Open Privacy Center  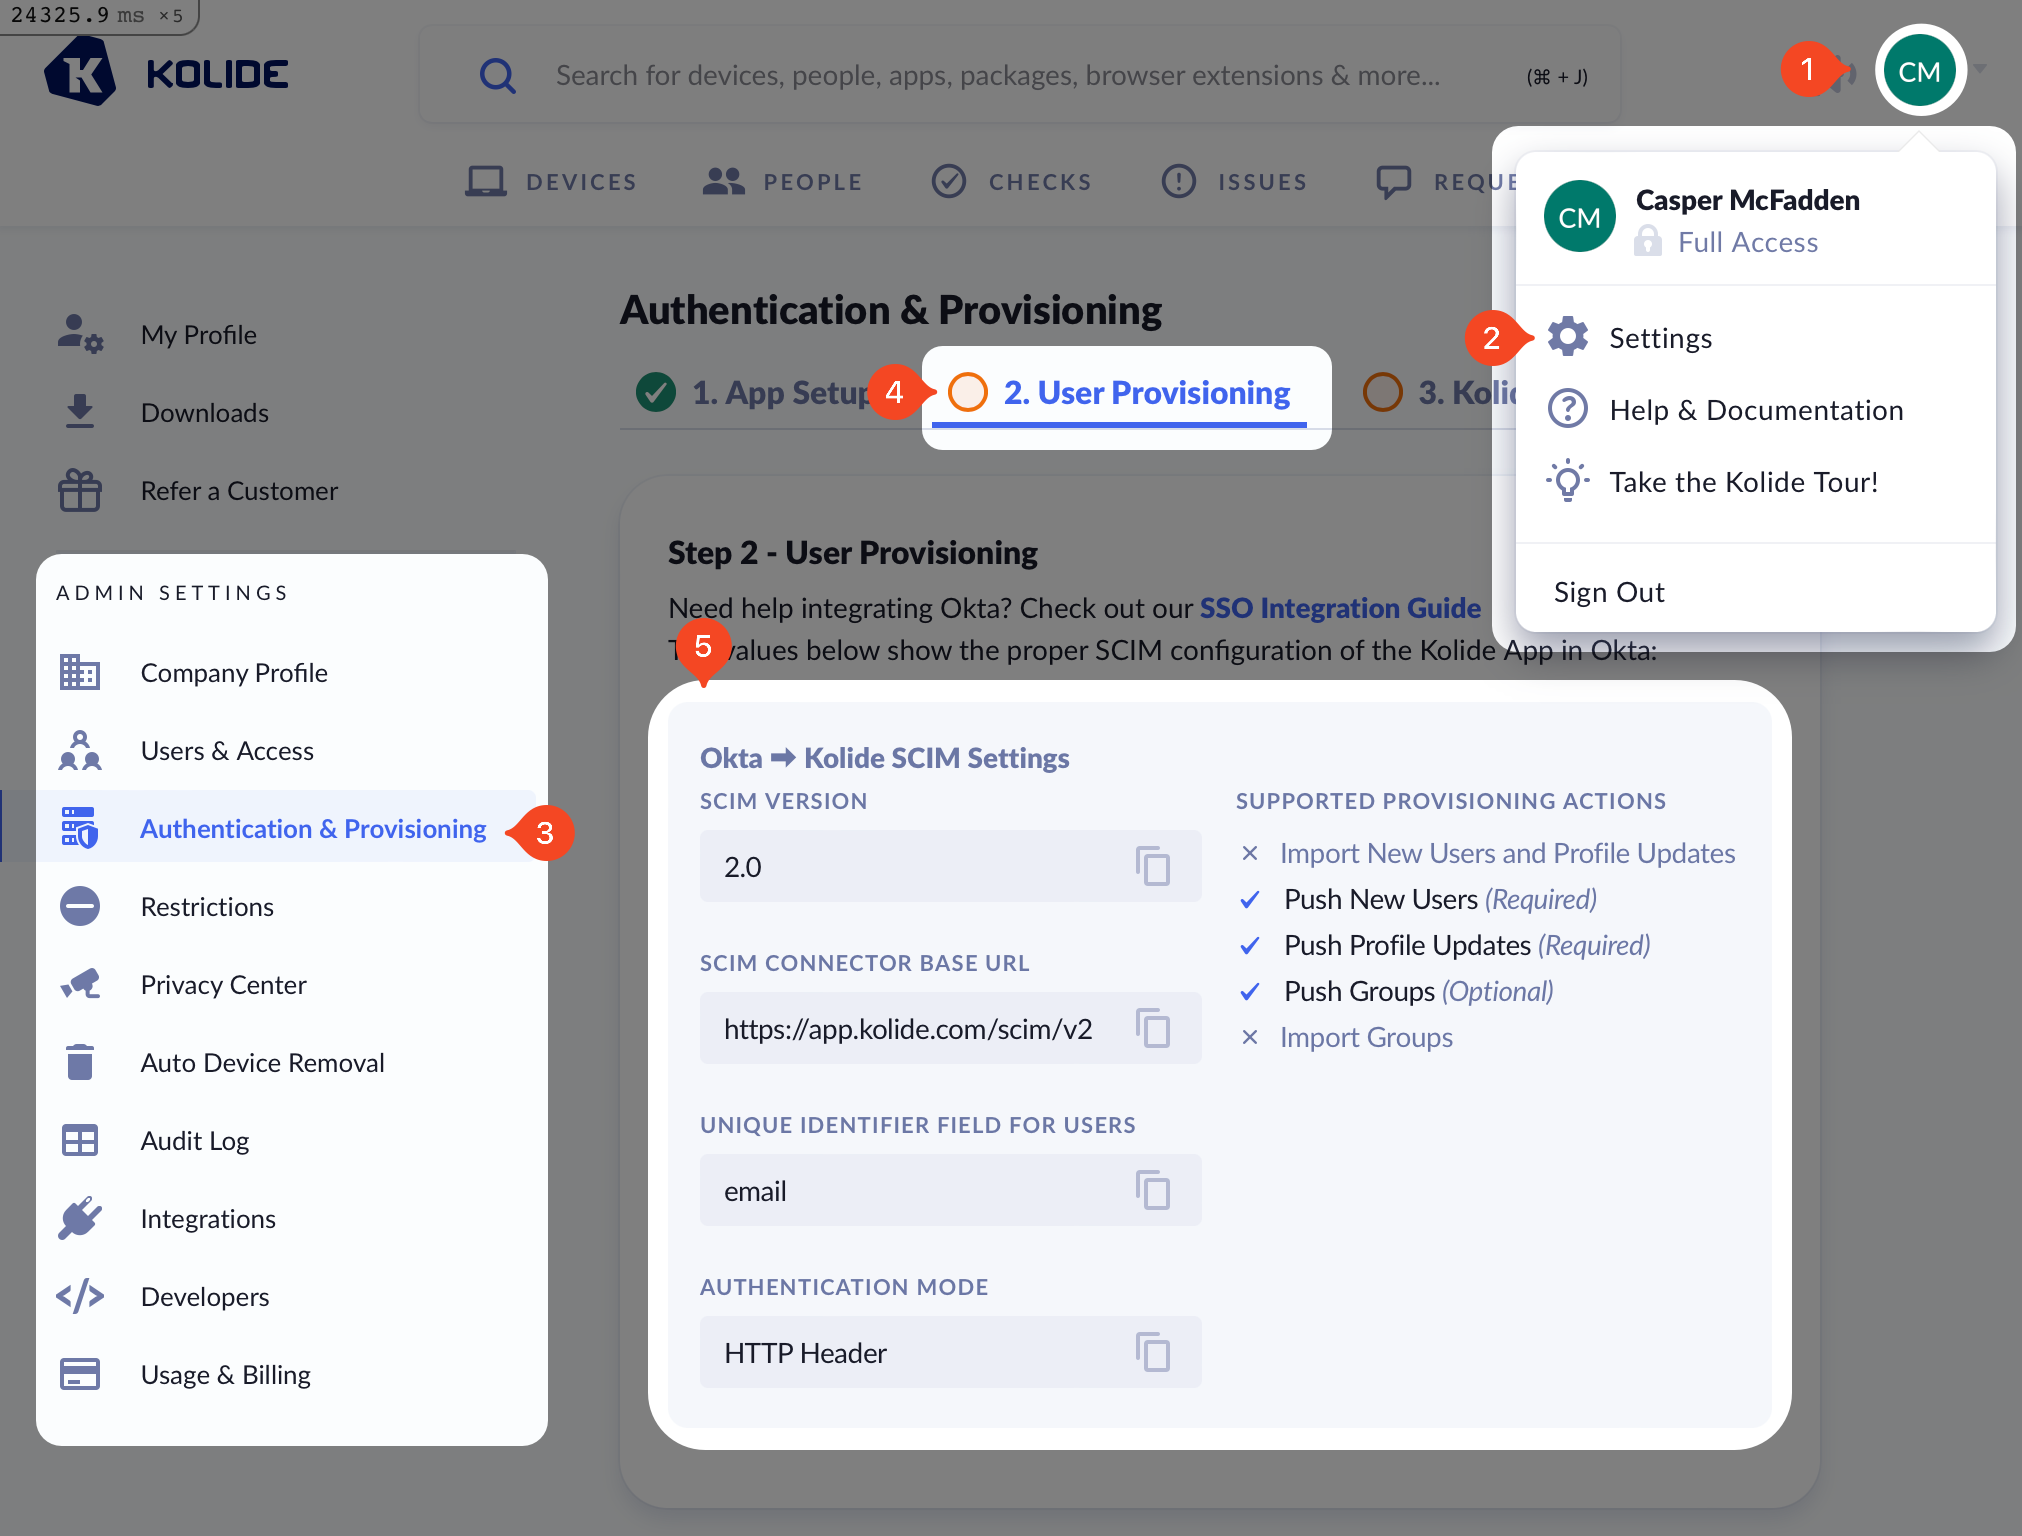point(223,984)
